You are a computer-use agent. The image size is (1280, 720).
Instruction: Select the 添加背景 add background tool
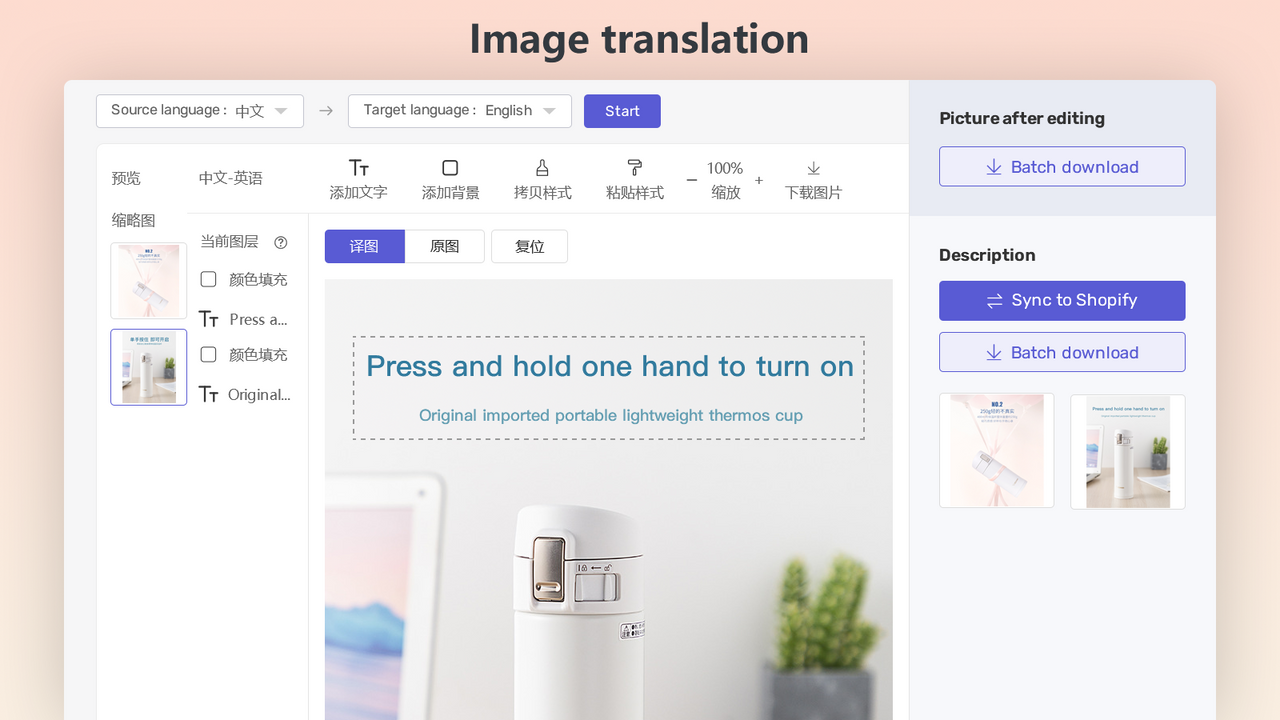[x=450, y=178]
